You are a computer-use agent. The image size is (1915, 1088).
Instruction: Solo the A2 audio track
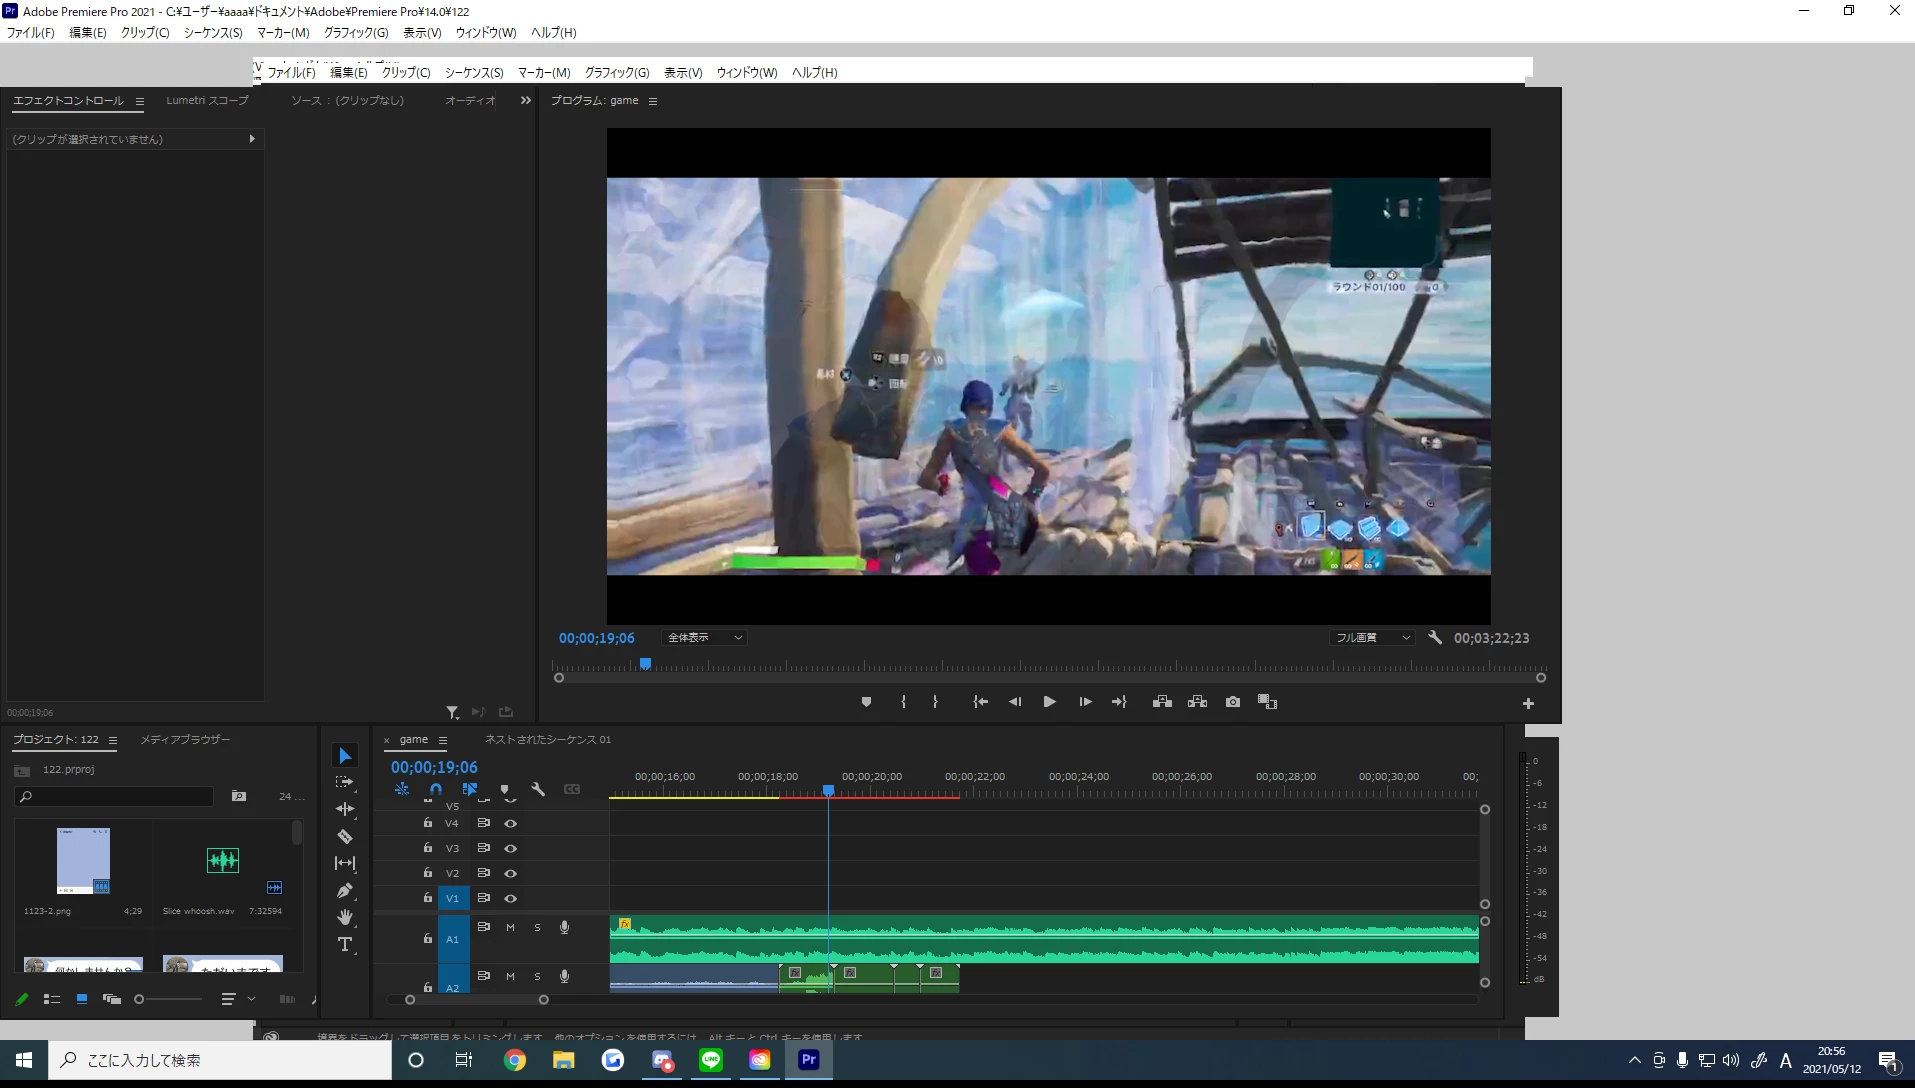(537, 977)
